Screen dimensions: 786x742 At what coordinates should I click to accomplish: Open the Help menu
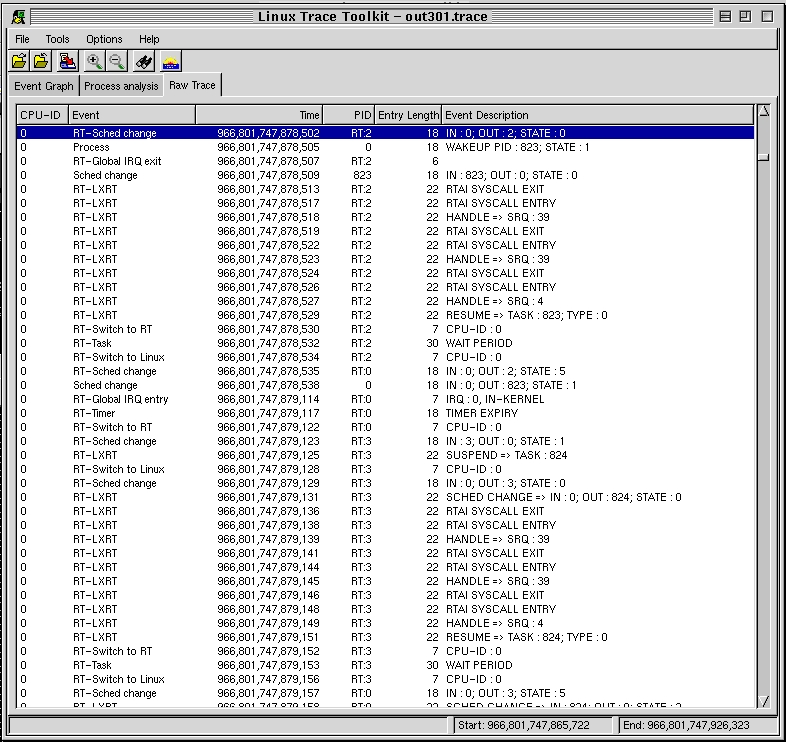149,39
